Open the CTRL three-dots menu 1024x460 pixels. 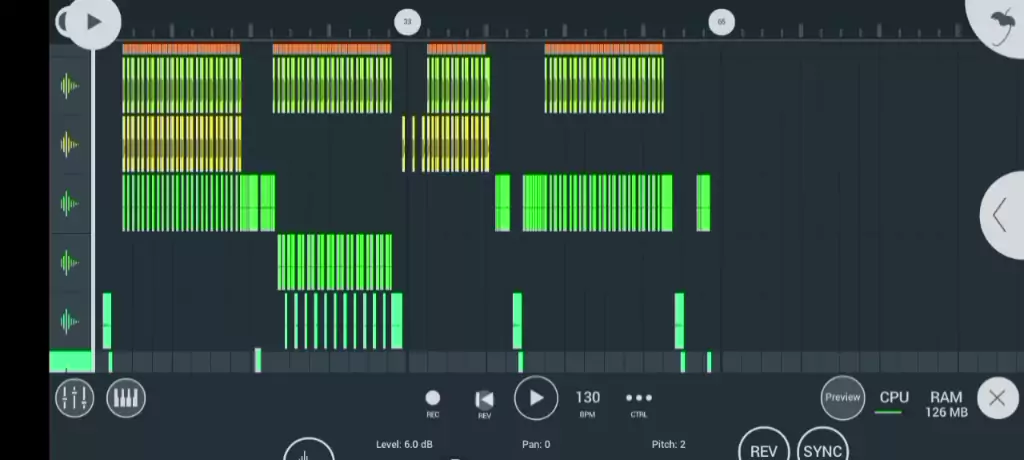[x=638, y=398]
